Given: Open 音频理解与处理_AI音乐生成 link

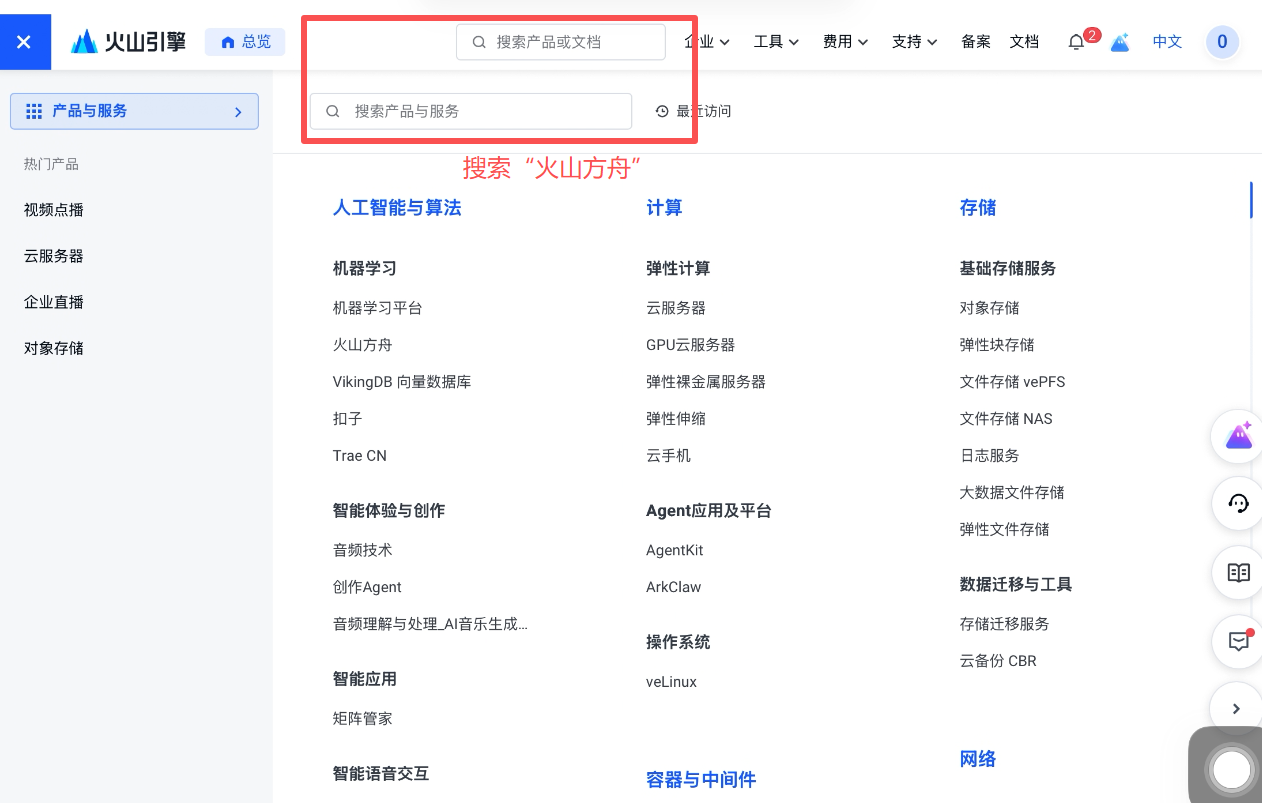Looking at the screenshot, I should pyautogui.click(x=430, y=624).
